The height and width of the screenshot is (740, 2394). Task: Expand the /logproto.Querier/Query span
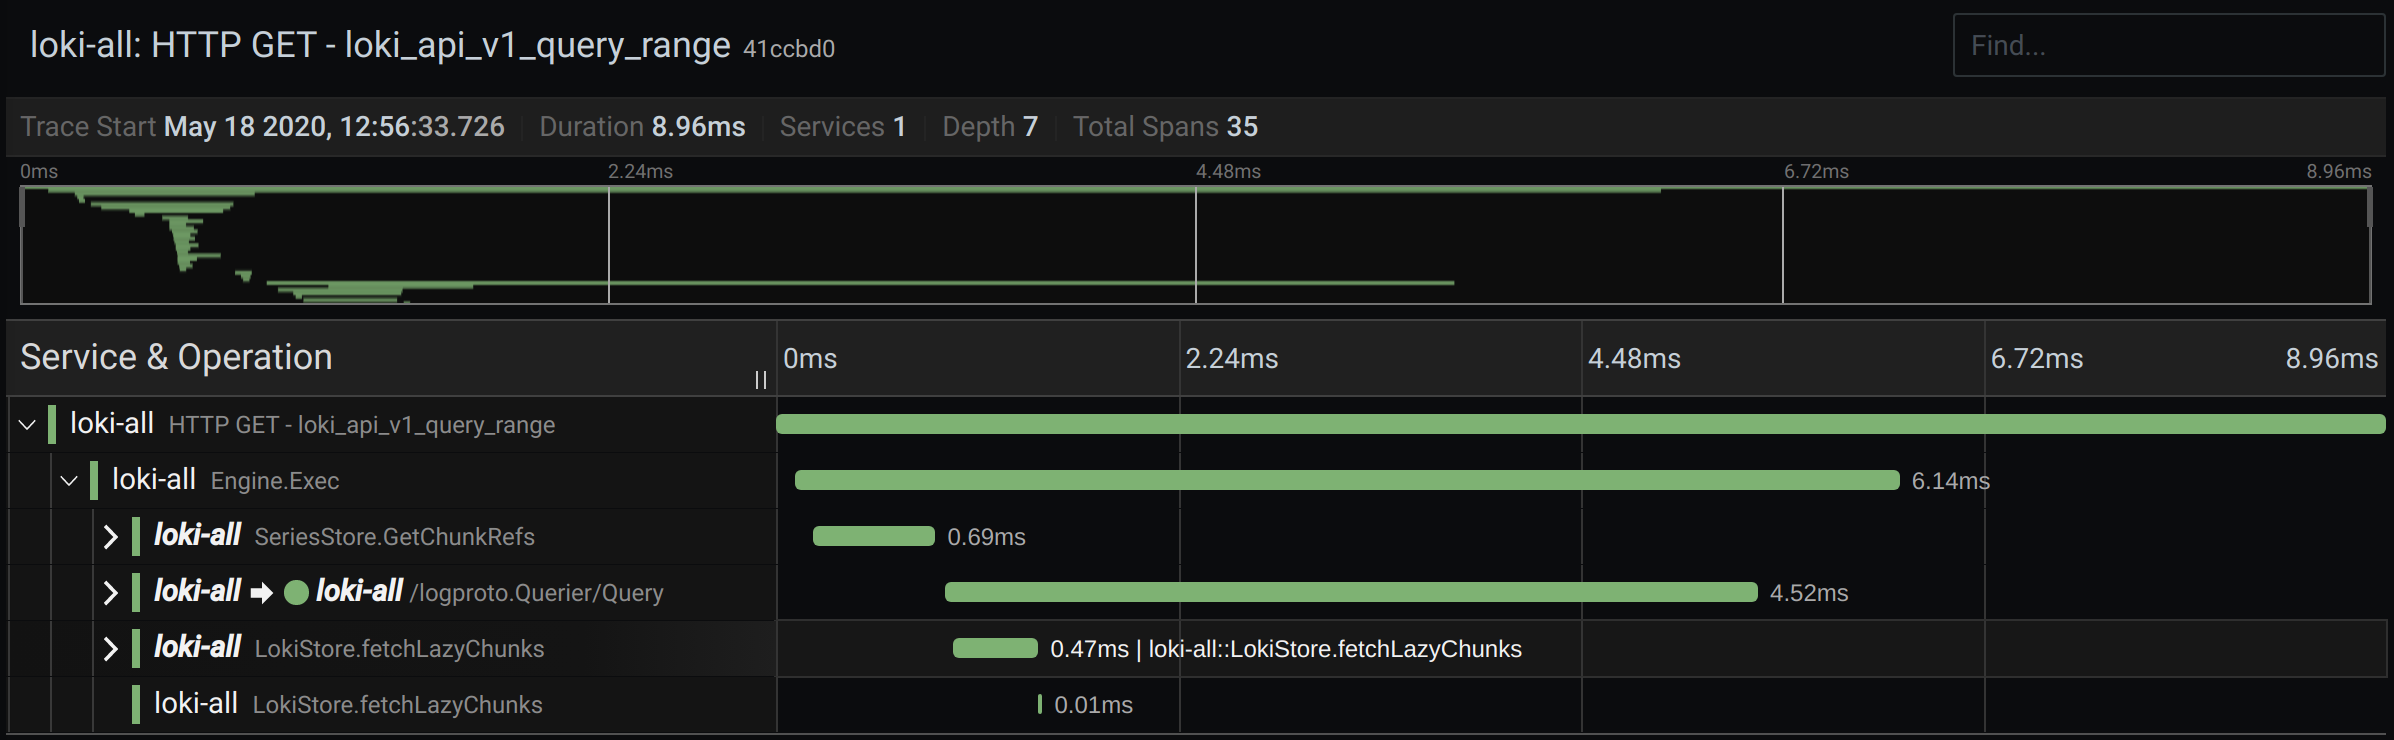[110, 593]
